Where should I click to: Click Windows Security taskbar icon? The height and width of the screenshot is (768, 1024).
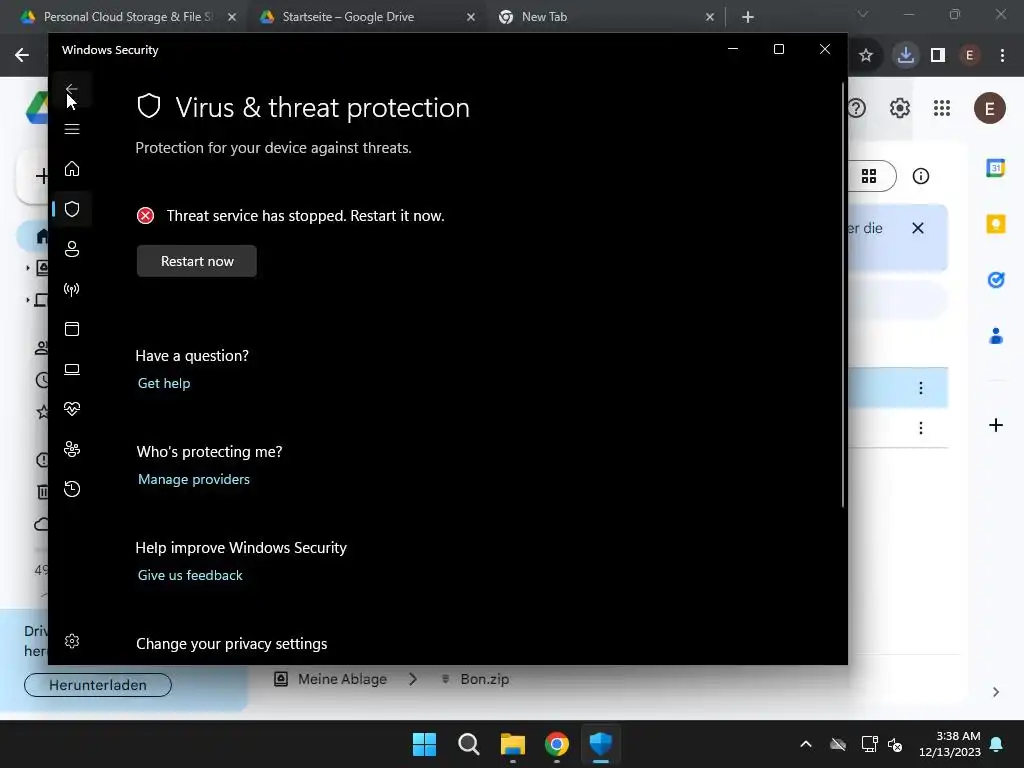click(601, 744)
